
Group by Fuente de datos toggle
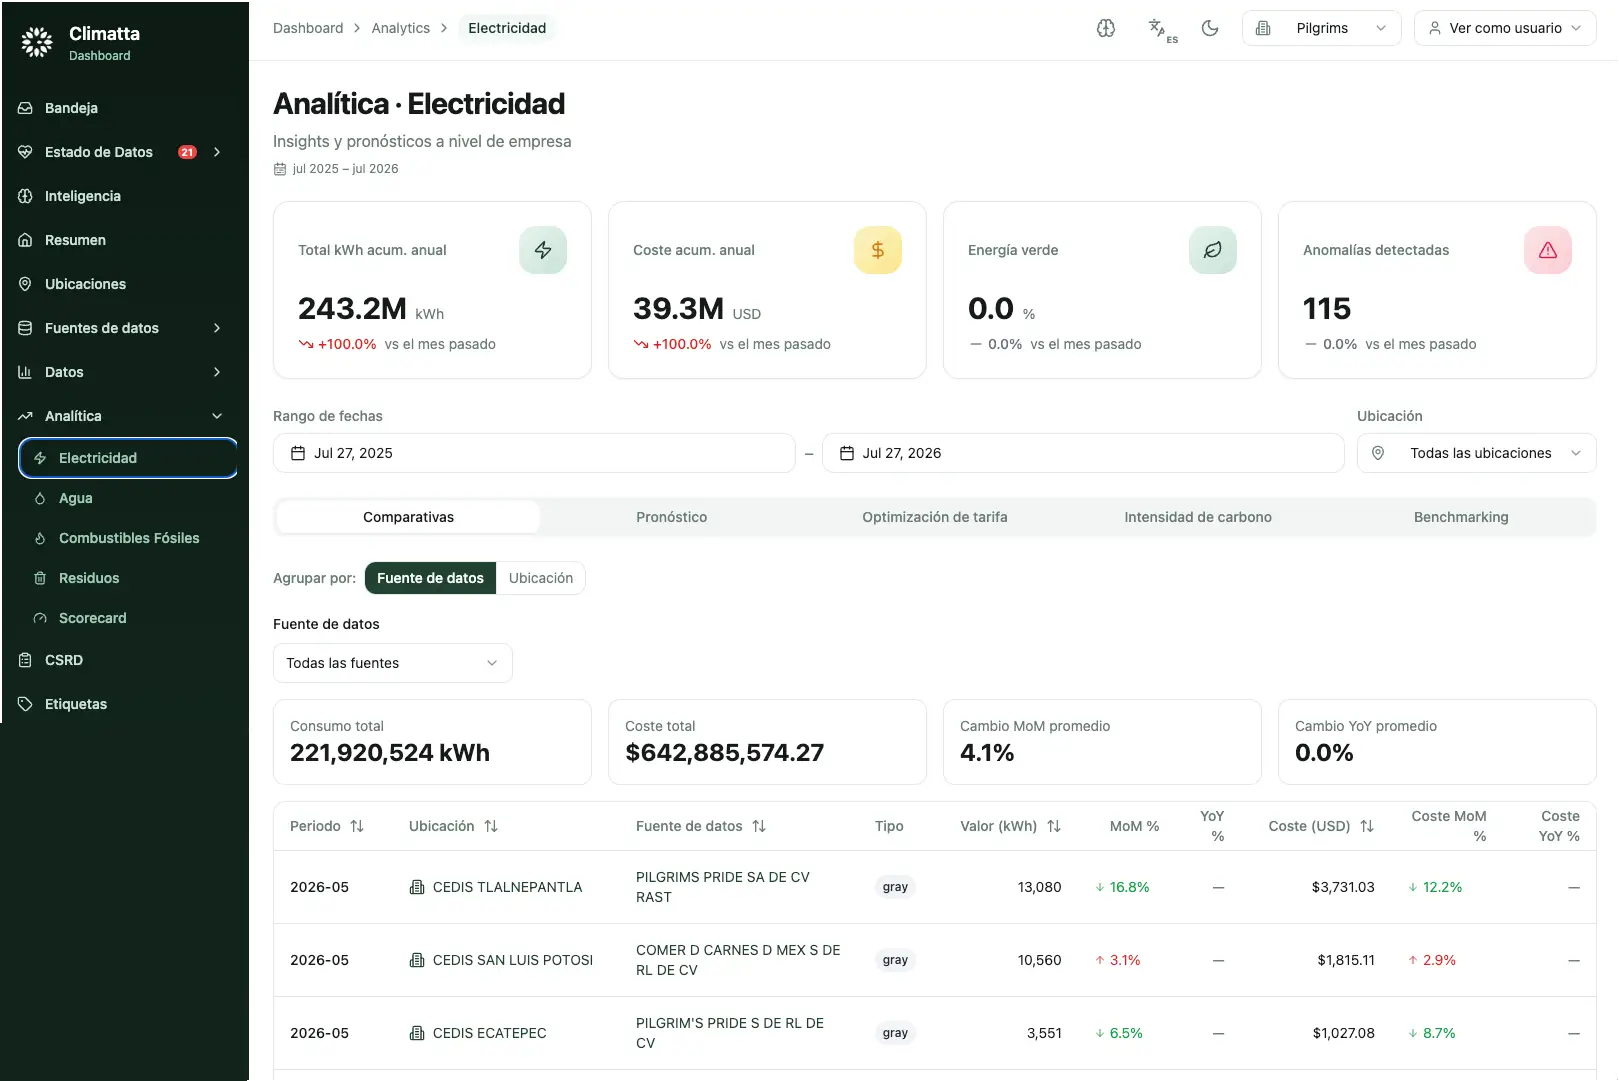(x=430, y=578)
